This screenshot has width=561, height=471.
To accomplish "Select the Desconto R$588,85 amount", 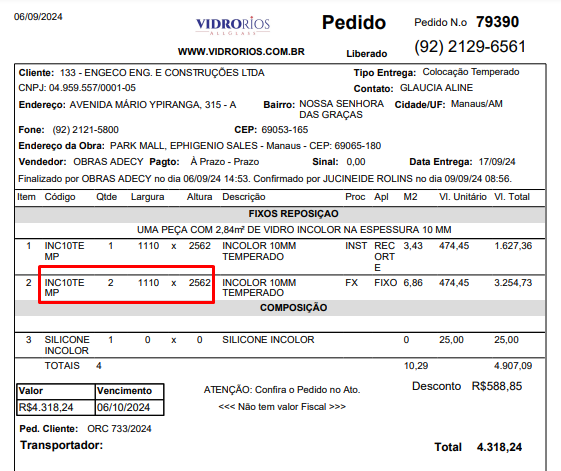I will point(497,386).
